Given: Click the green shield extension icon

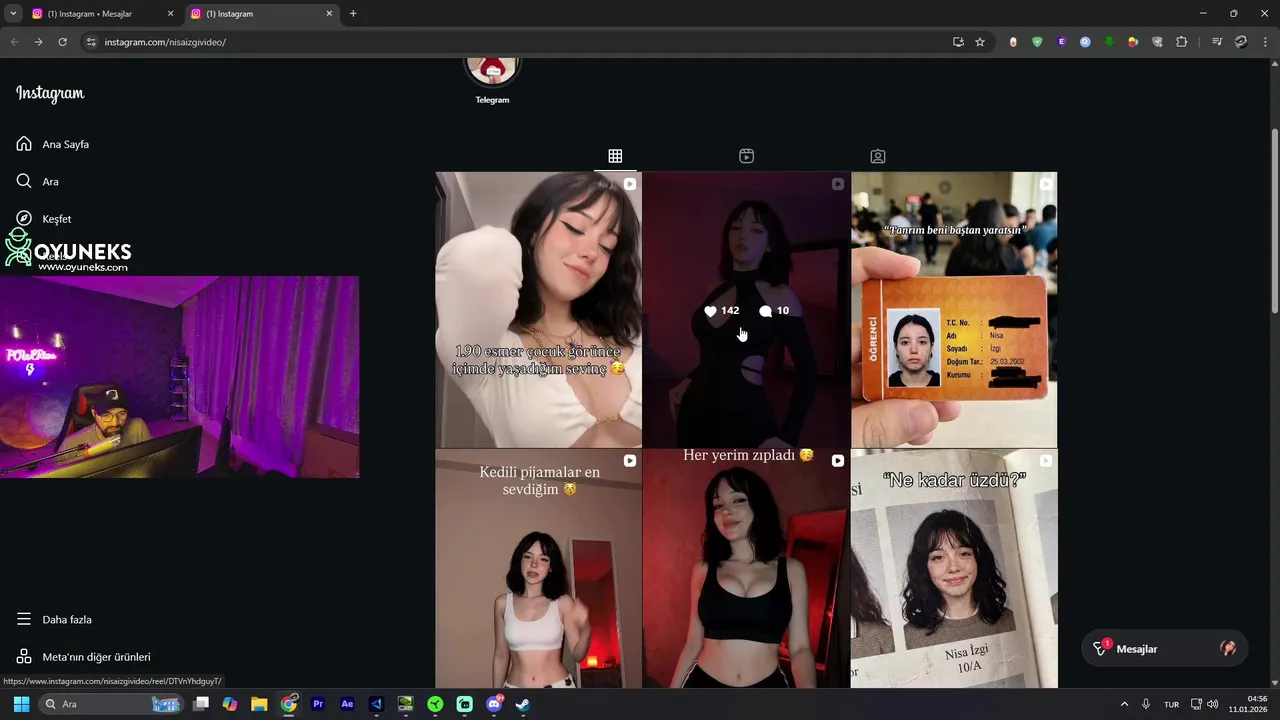Looking at the screenshot, I should 1037,42.
